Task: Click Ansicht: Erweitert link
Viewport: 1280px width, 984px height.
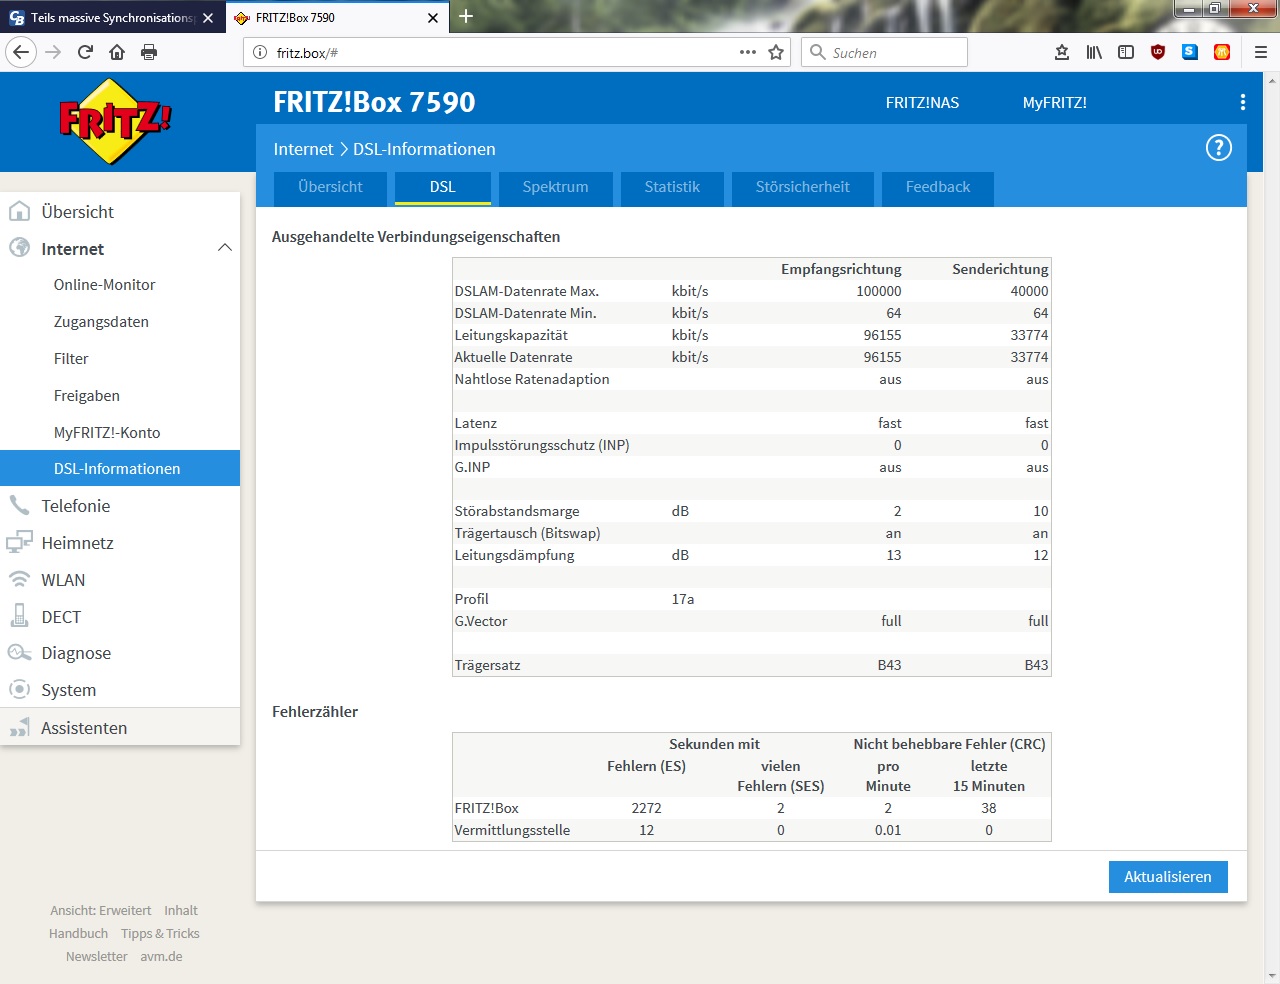Action: 101,911
